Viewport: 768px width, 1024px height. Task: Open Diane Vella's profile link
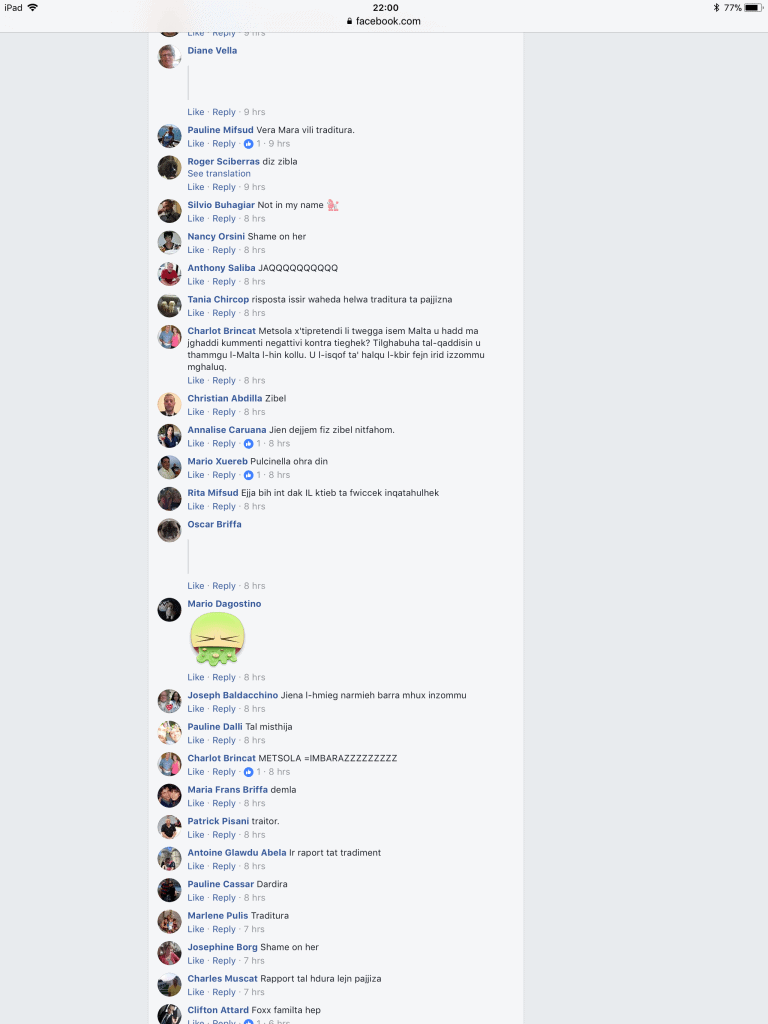pos(212,50)
